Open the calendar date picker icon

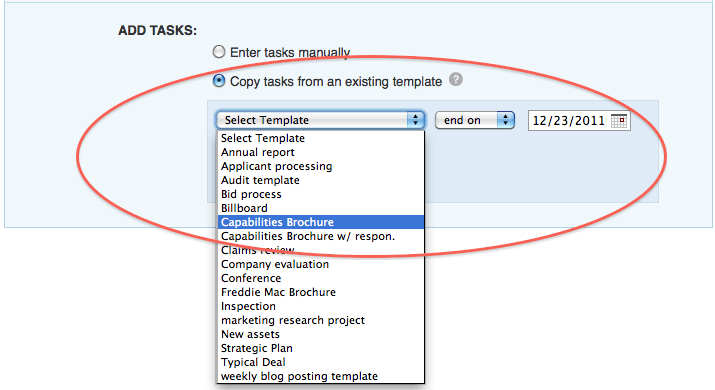click(x=619, y=121)
